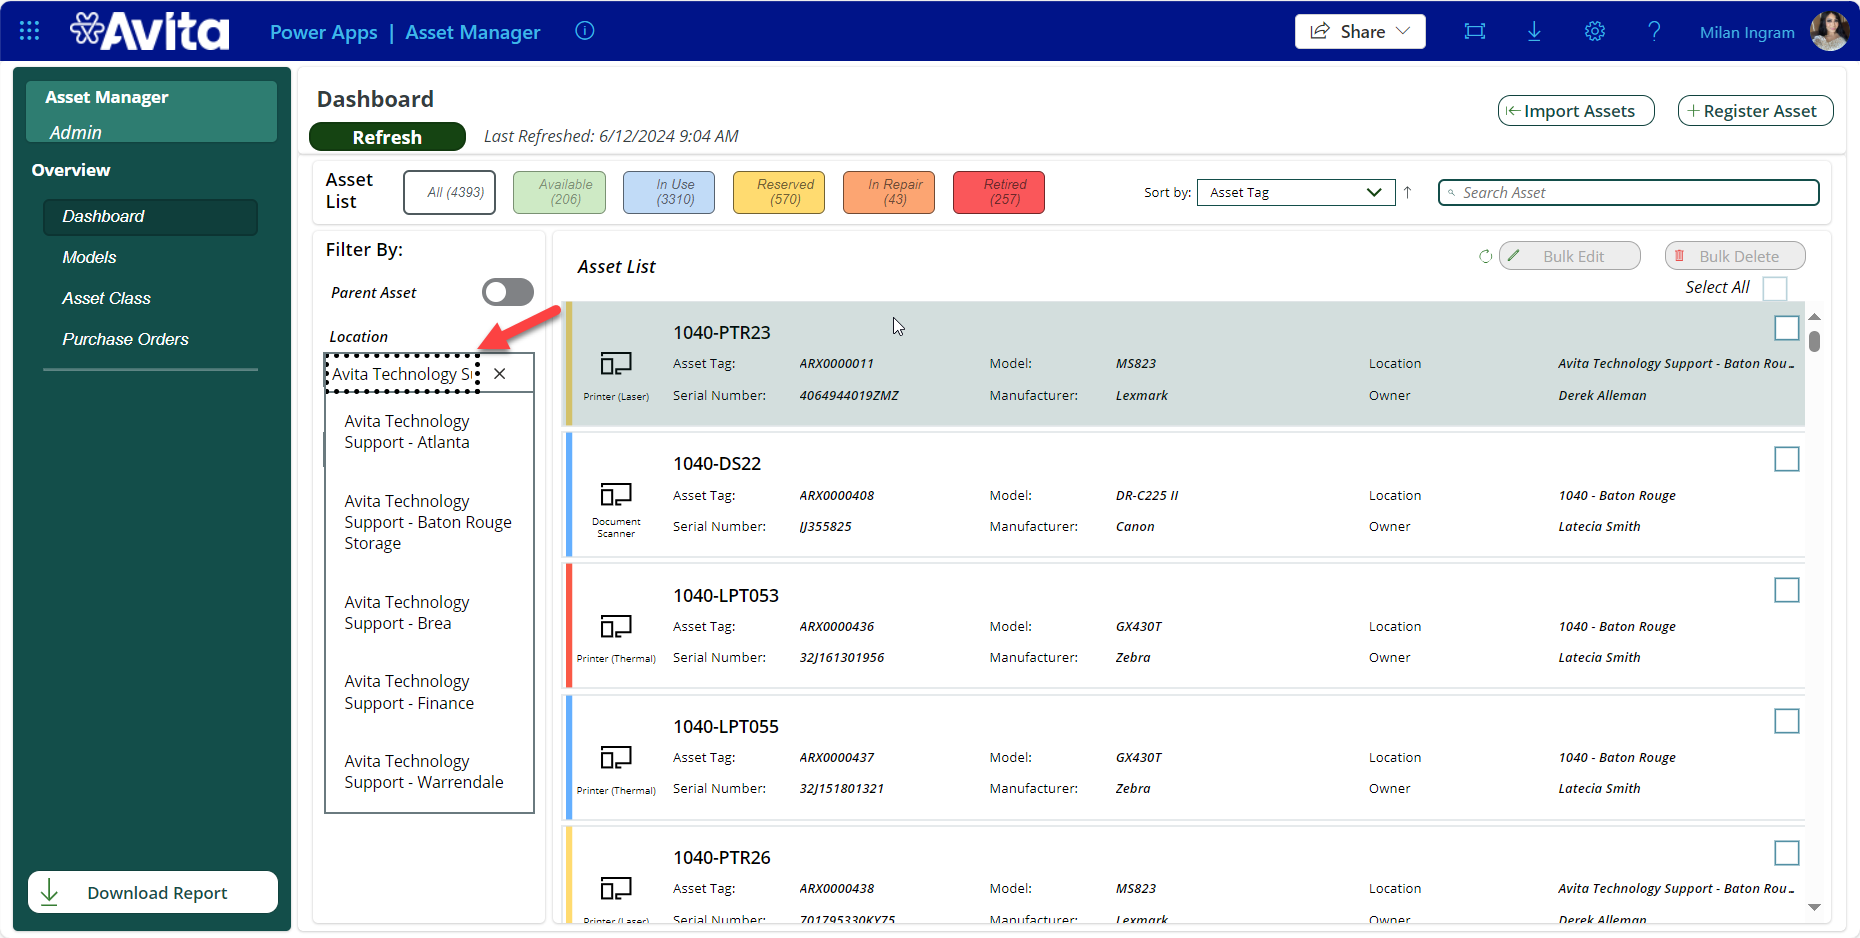
Task: Filter by blue In Use (3310) chip
Action: (x=669, y=192)
